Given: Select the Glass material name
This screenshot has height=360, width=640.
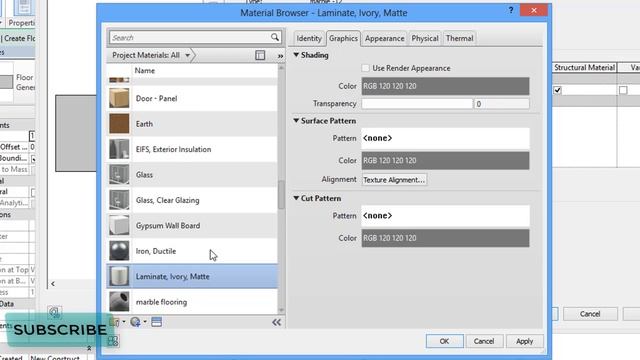Looking at the screenshot, I should pyautogui.click(x=144, y=175).
